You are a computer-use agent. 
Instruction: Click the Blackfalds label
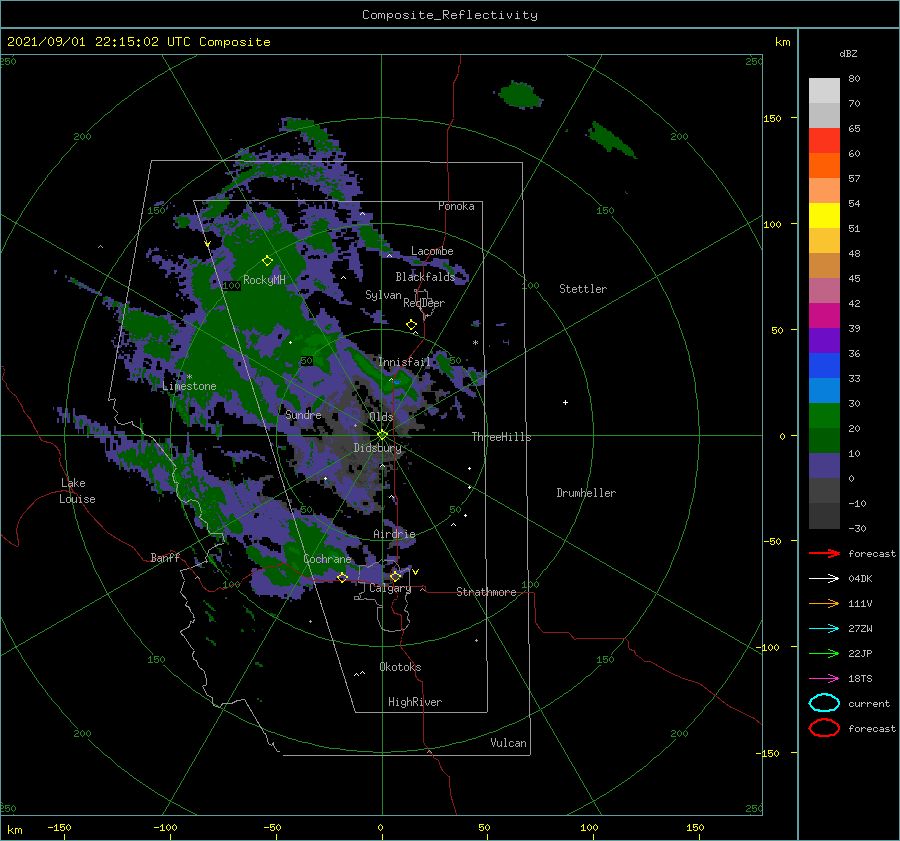425,277
